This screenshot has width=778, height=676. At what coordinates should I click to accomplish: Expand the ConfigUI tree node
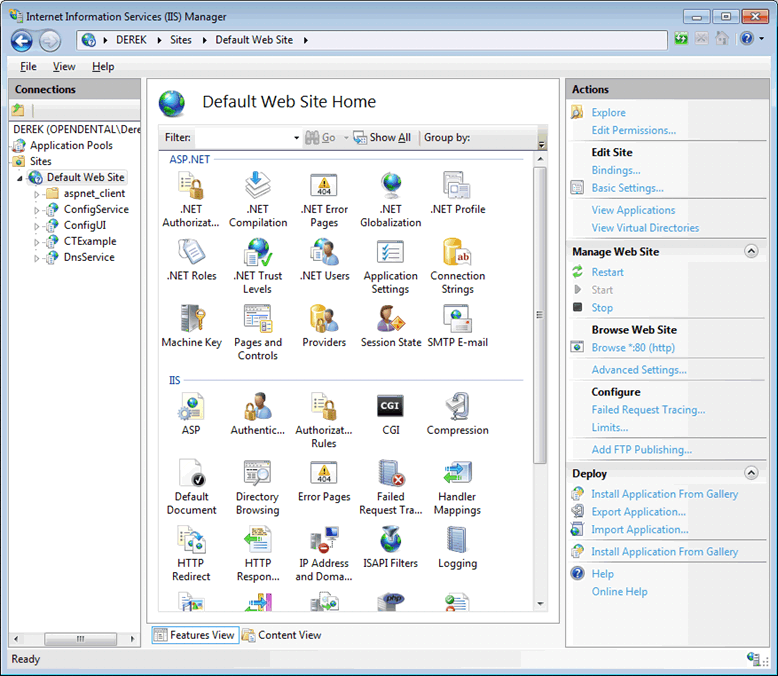point(36,226)
